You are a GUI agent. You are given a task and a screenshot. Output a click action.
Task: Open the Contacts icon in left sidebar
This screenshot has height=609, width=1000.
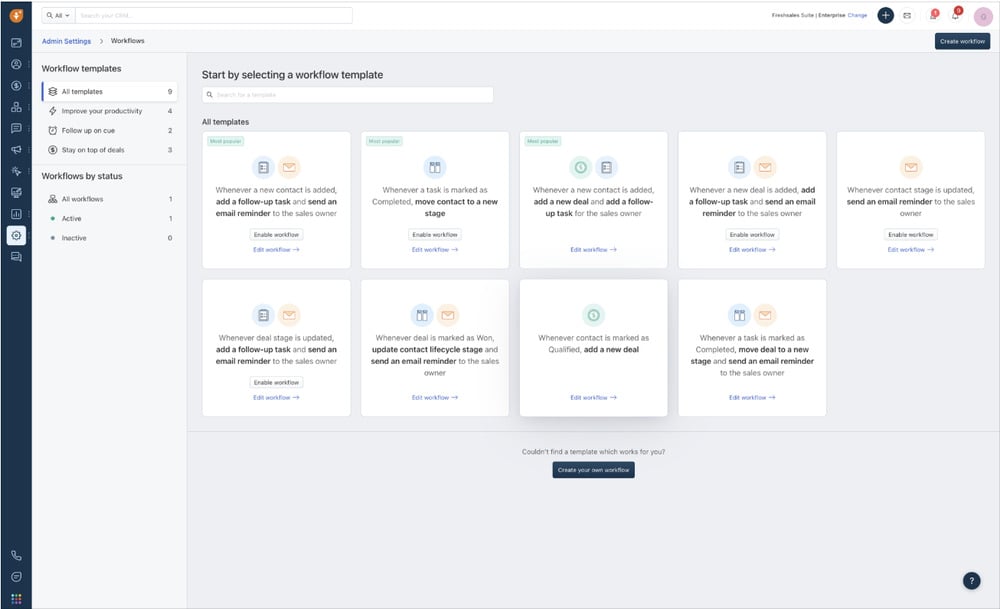click(x=16, y=64)
